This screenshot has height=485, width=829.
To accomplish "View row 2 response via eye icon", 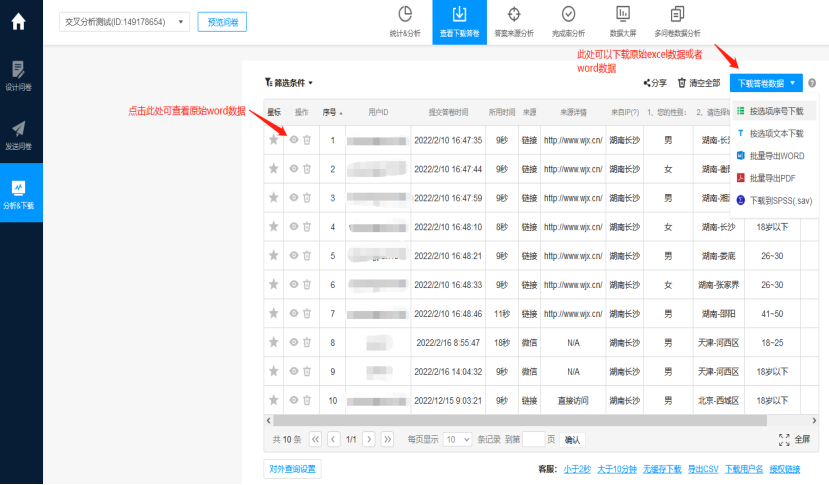I will 293,169.
